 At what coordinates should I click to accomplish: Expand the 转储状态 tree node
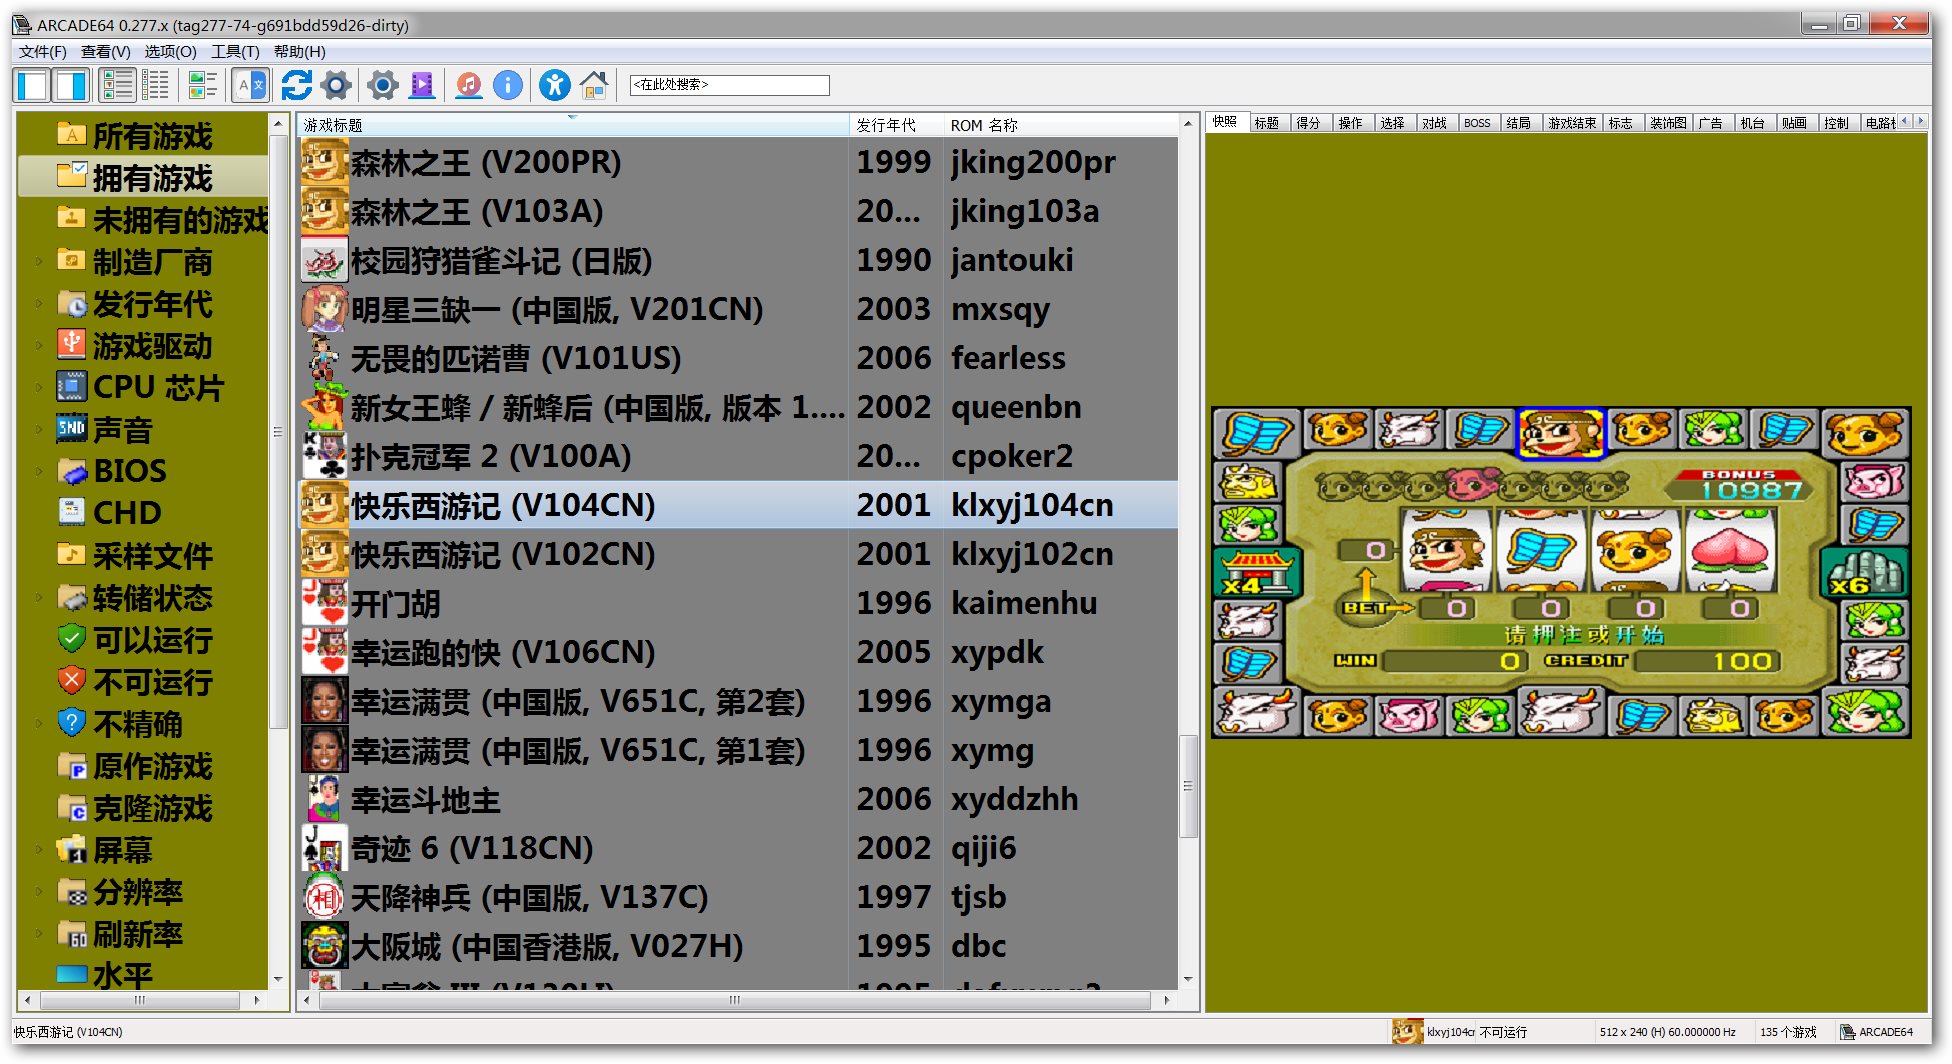(39, 598)
